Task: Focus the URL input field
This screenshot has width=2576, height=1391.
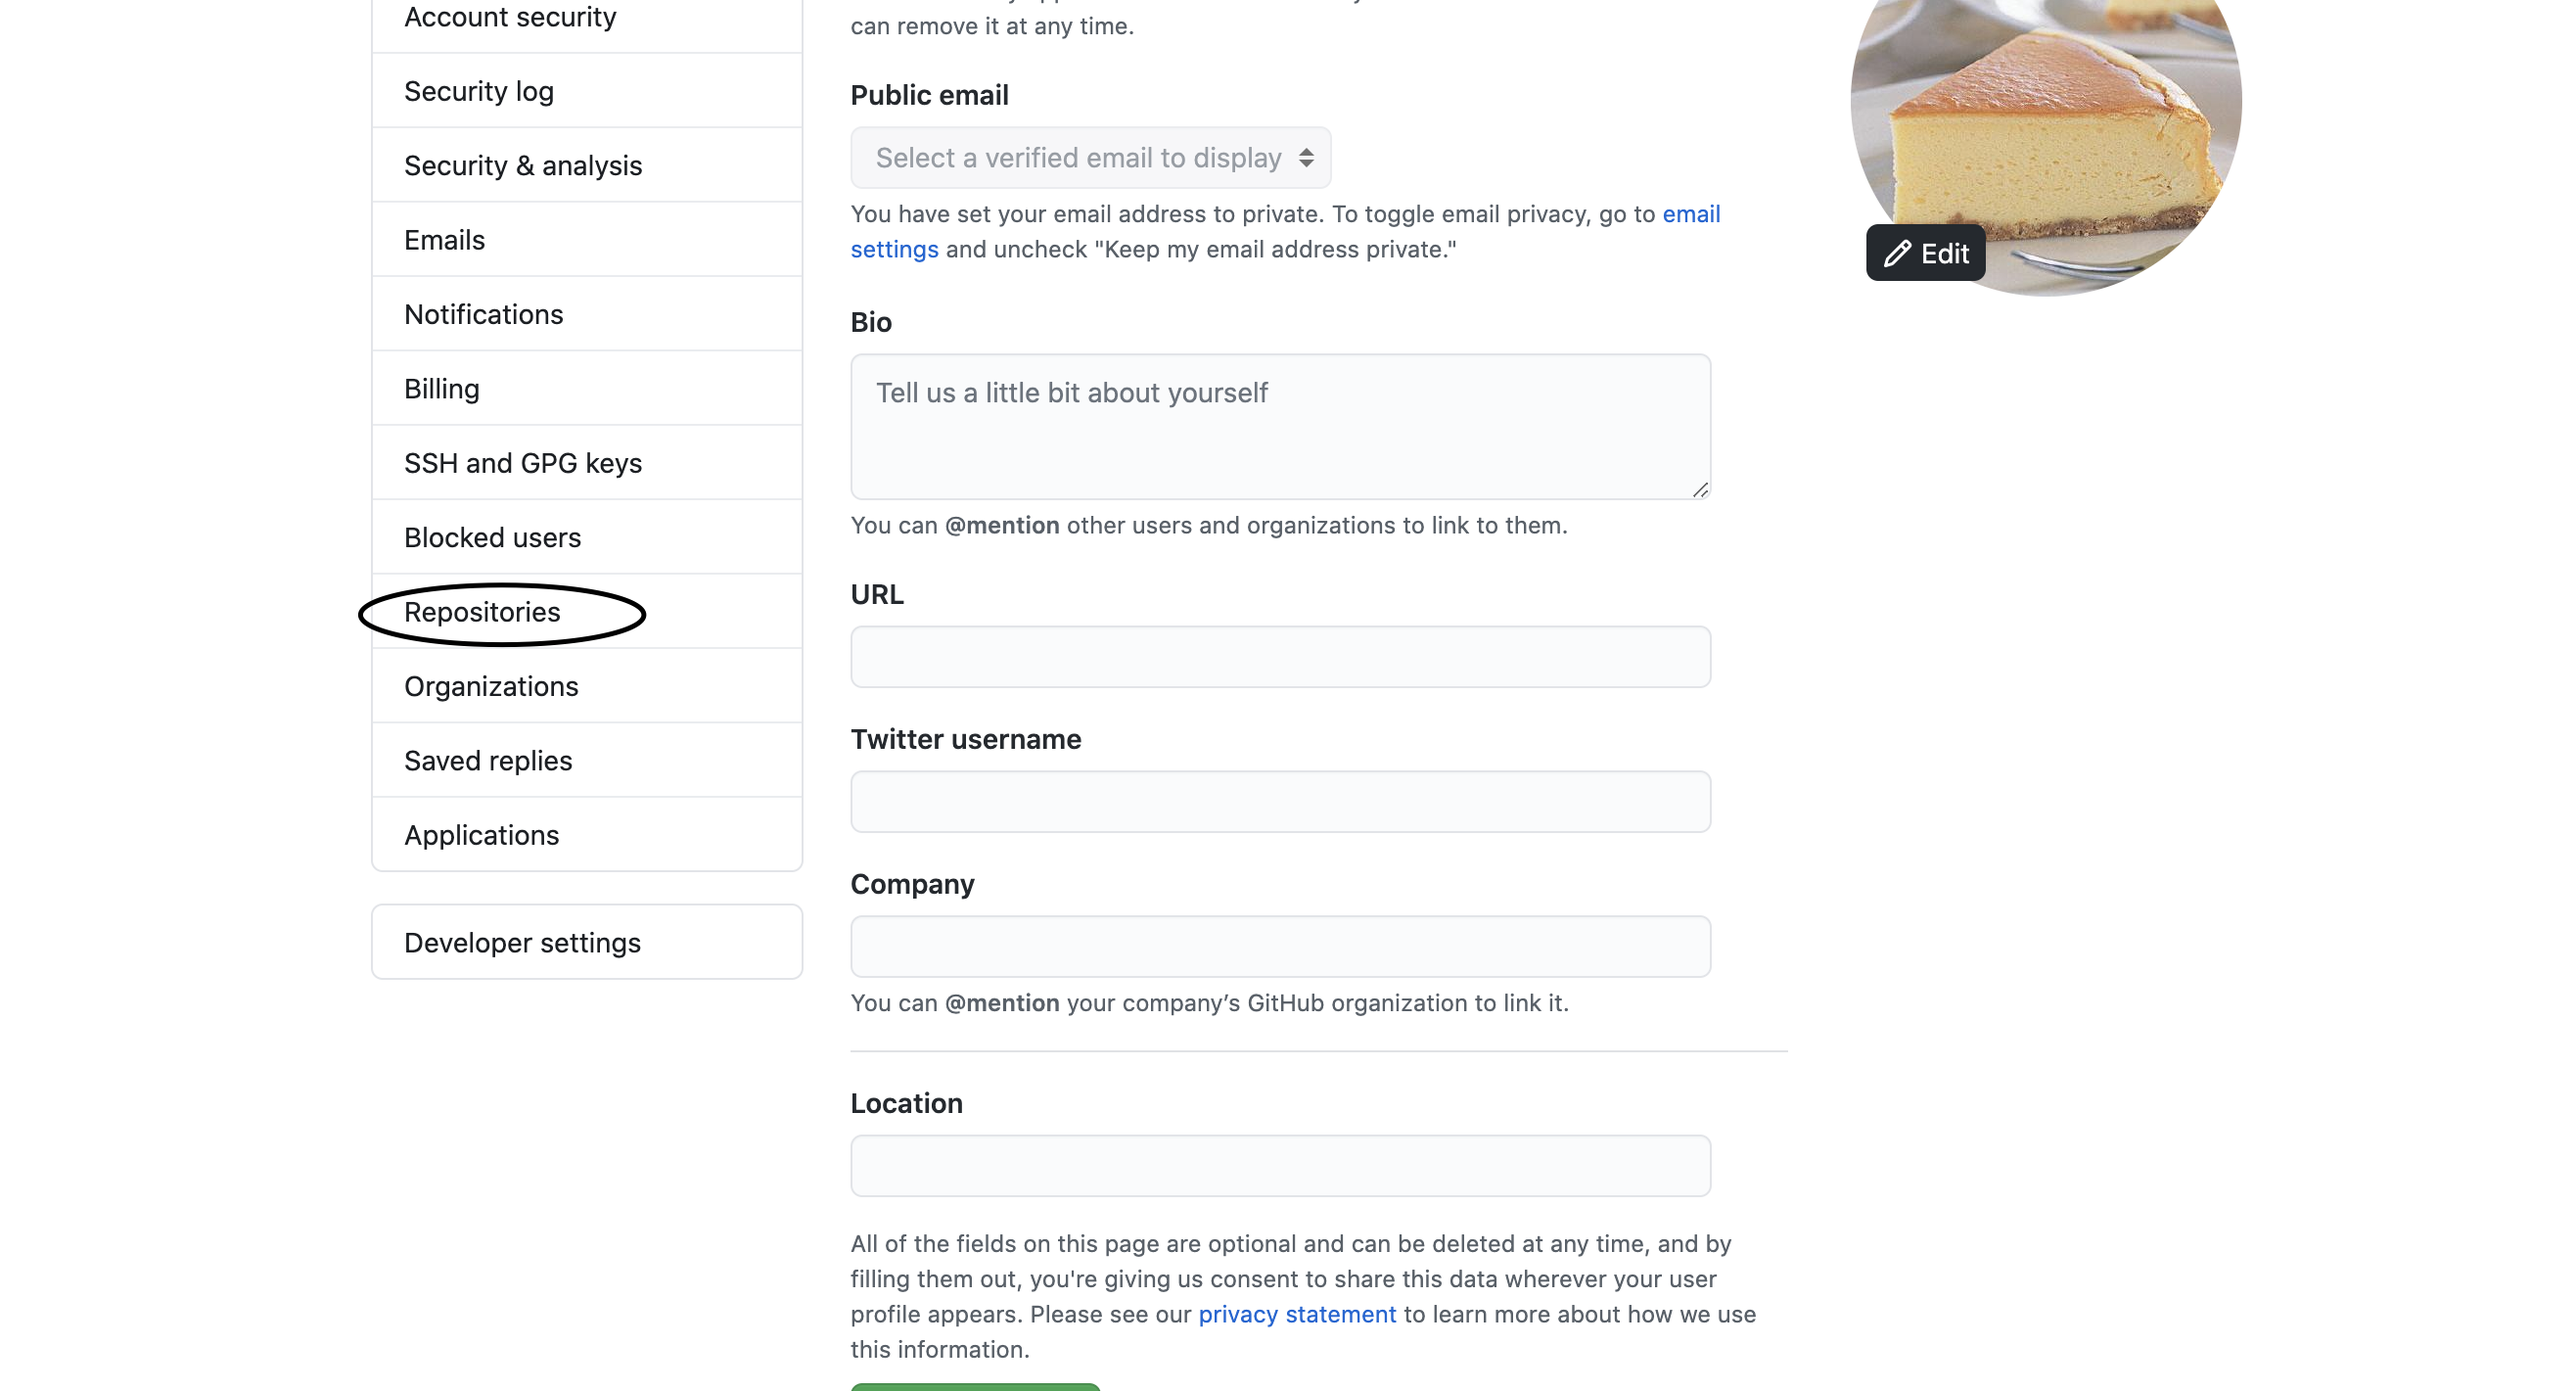Action: pyautogui.click(x=1280, y=657)
